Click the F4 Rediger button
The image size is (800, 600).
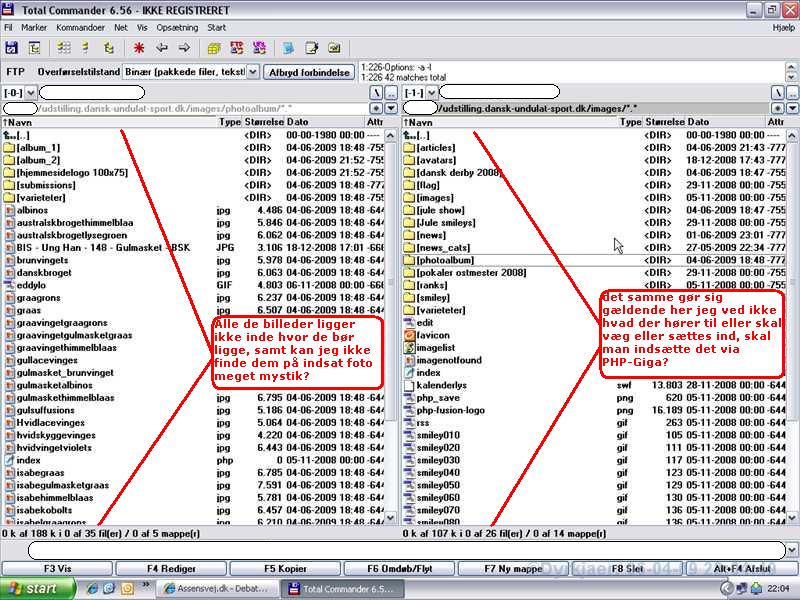coord(171,568)
